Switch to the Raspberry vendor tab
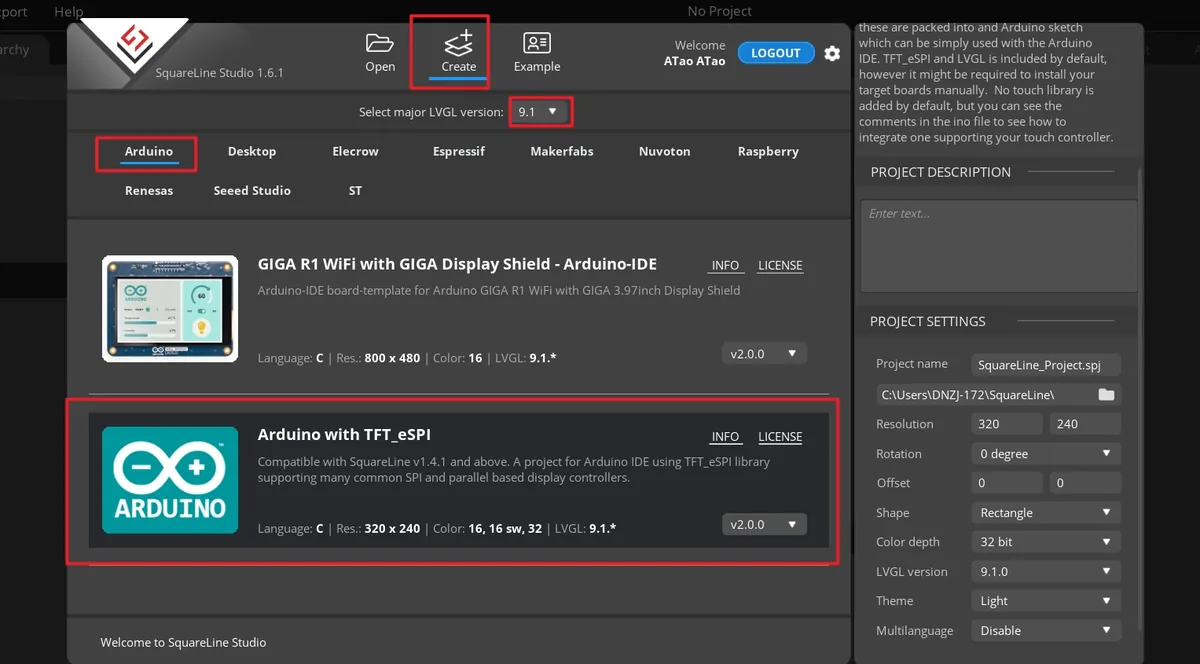Screen dimensions: 1200x664 pos(768,152)
